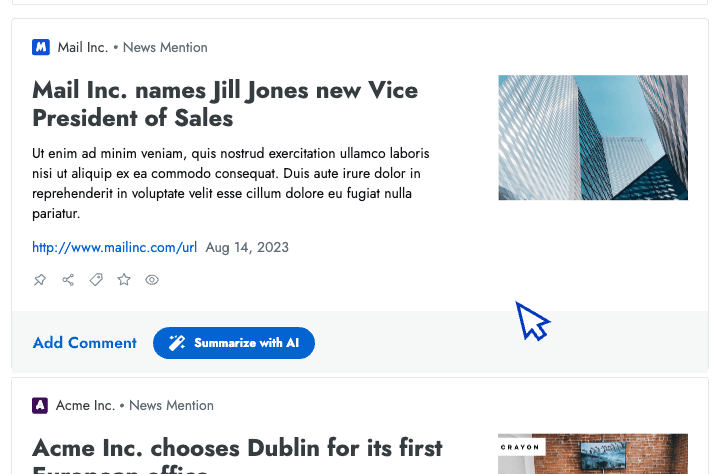Open the Add Comment link

coord(85,343)
